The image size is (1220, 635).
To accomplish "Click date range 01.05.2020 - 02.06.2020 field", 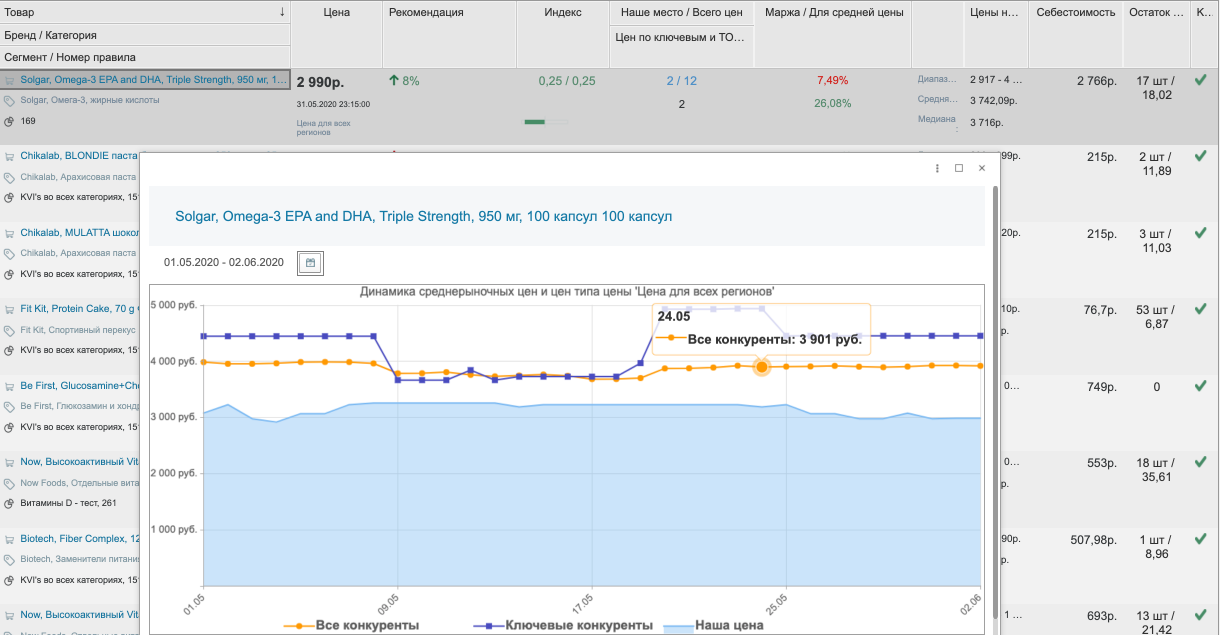I will point(224,263).
